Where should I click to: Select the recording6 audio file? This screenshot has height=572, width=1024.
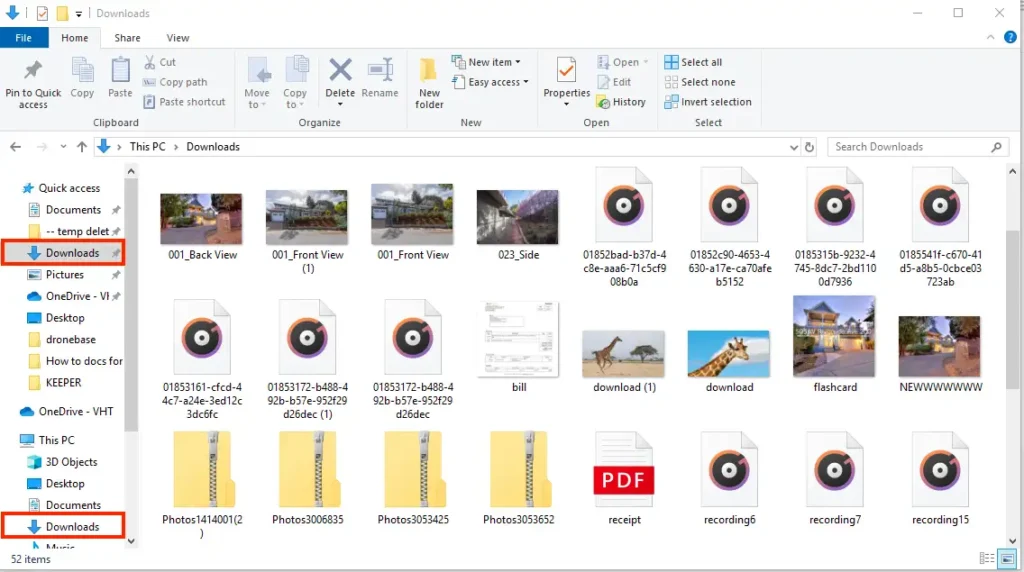(729, 479)
